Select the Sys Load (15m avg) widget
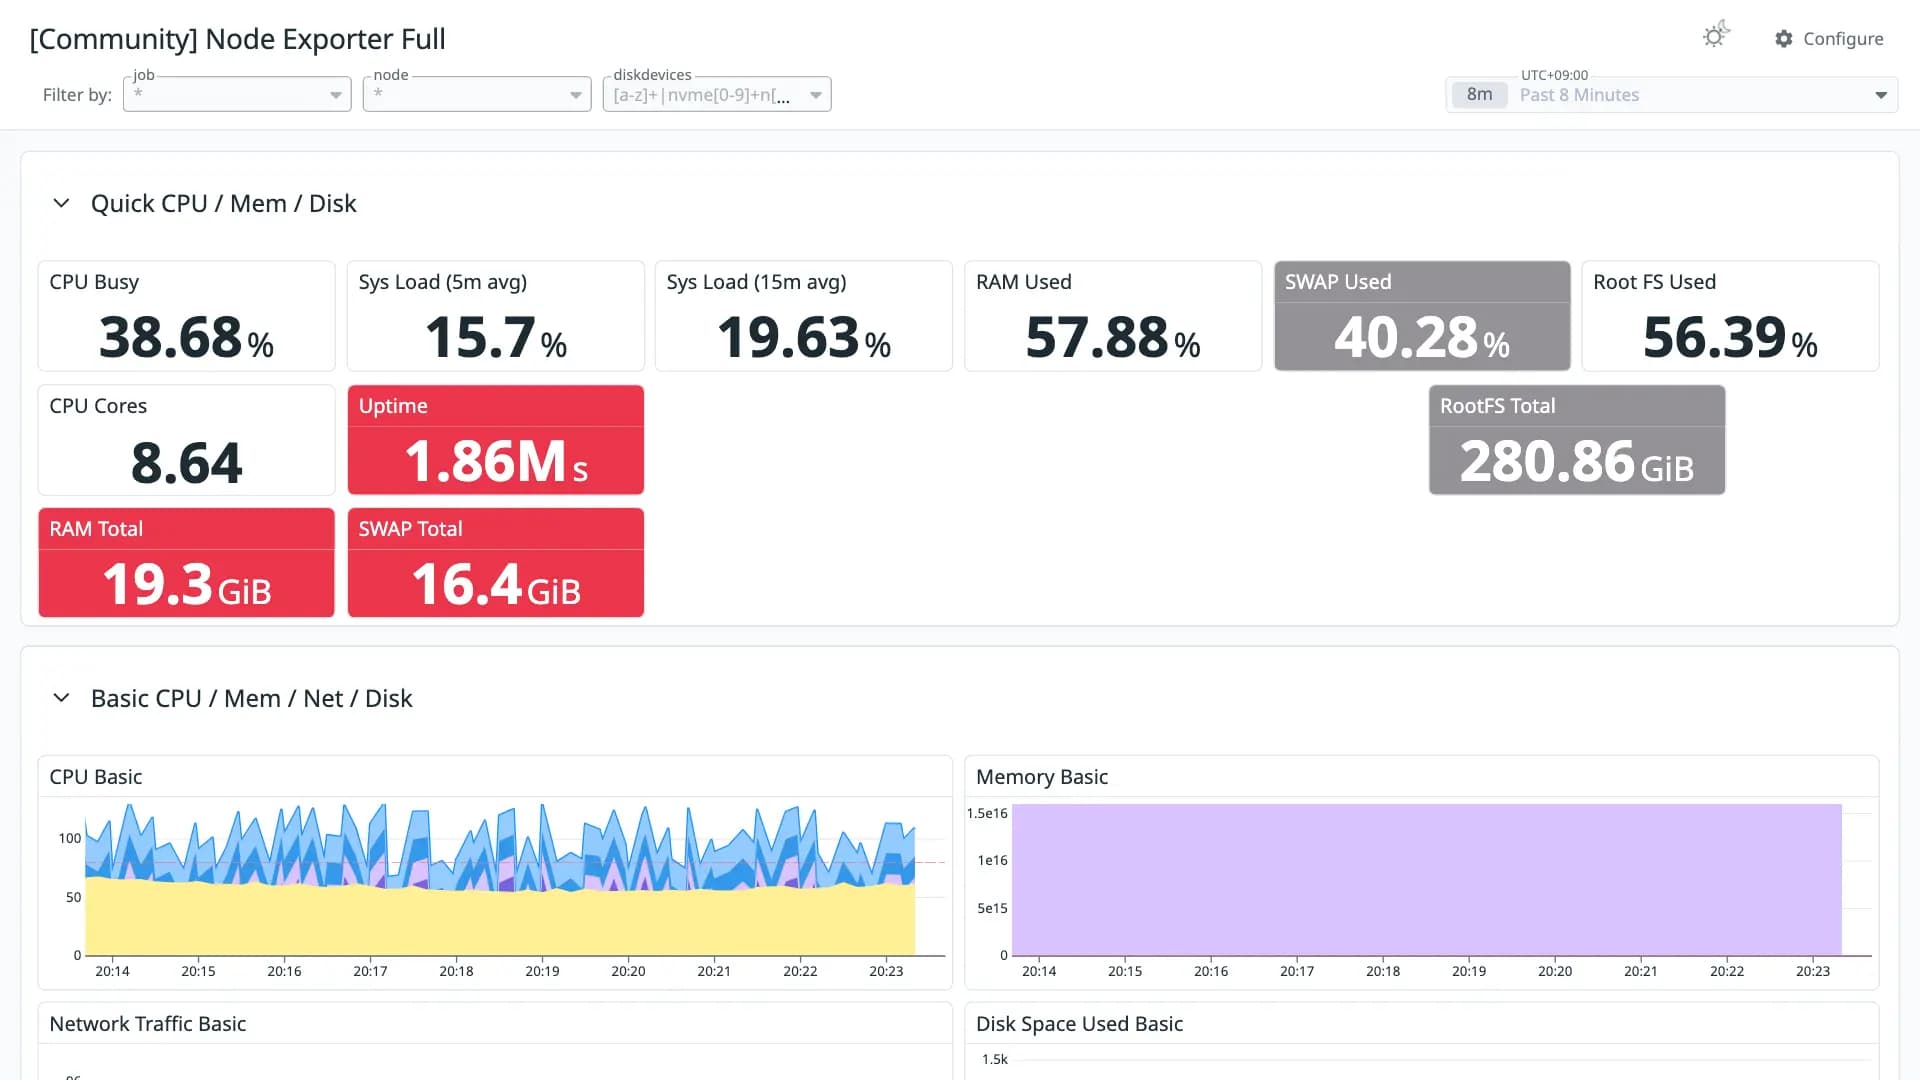 click(x=804, y=316)
